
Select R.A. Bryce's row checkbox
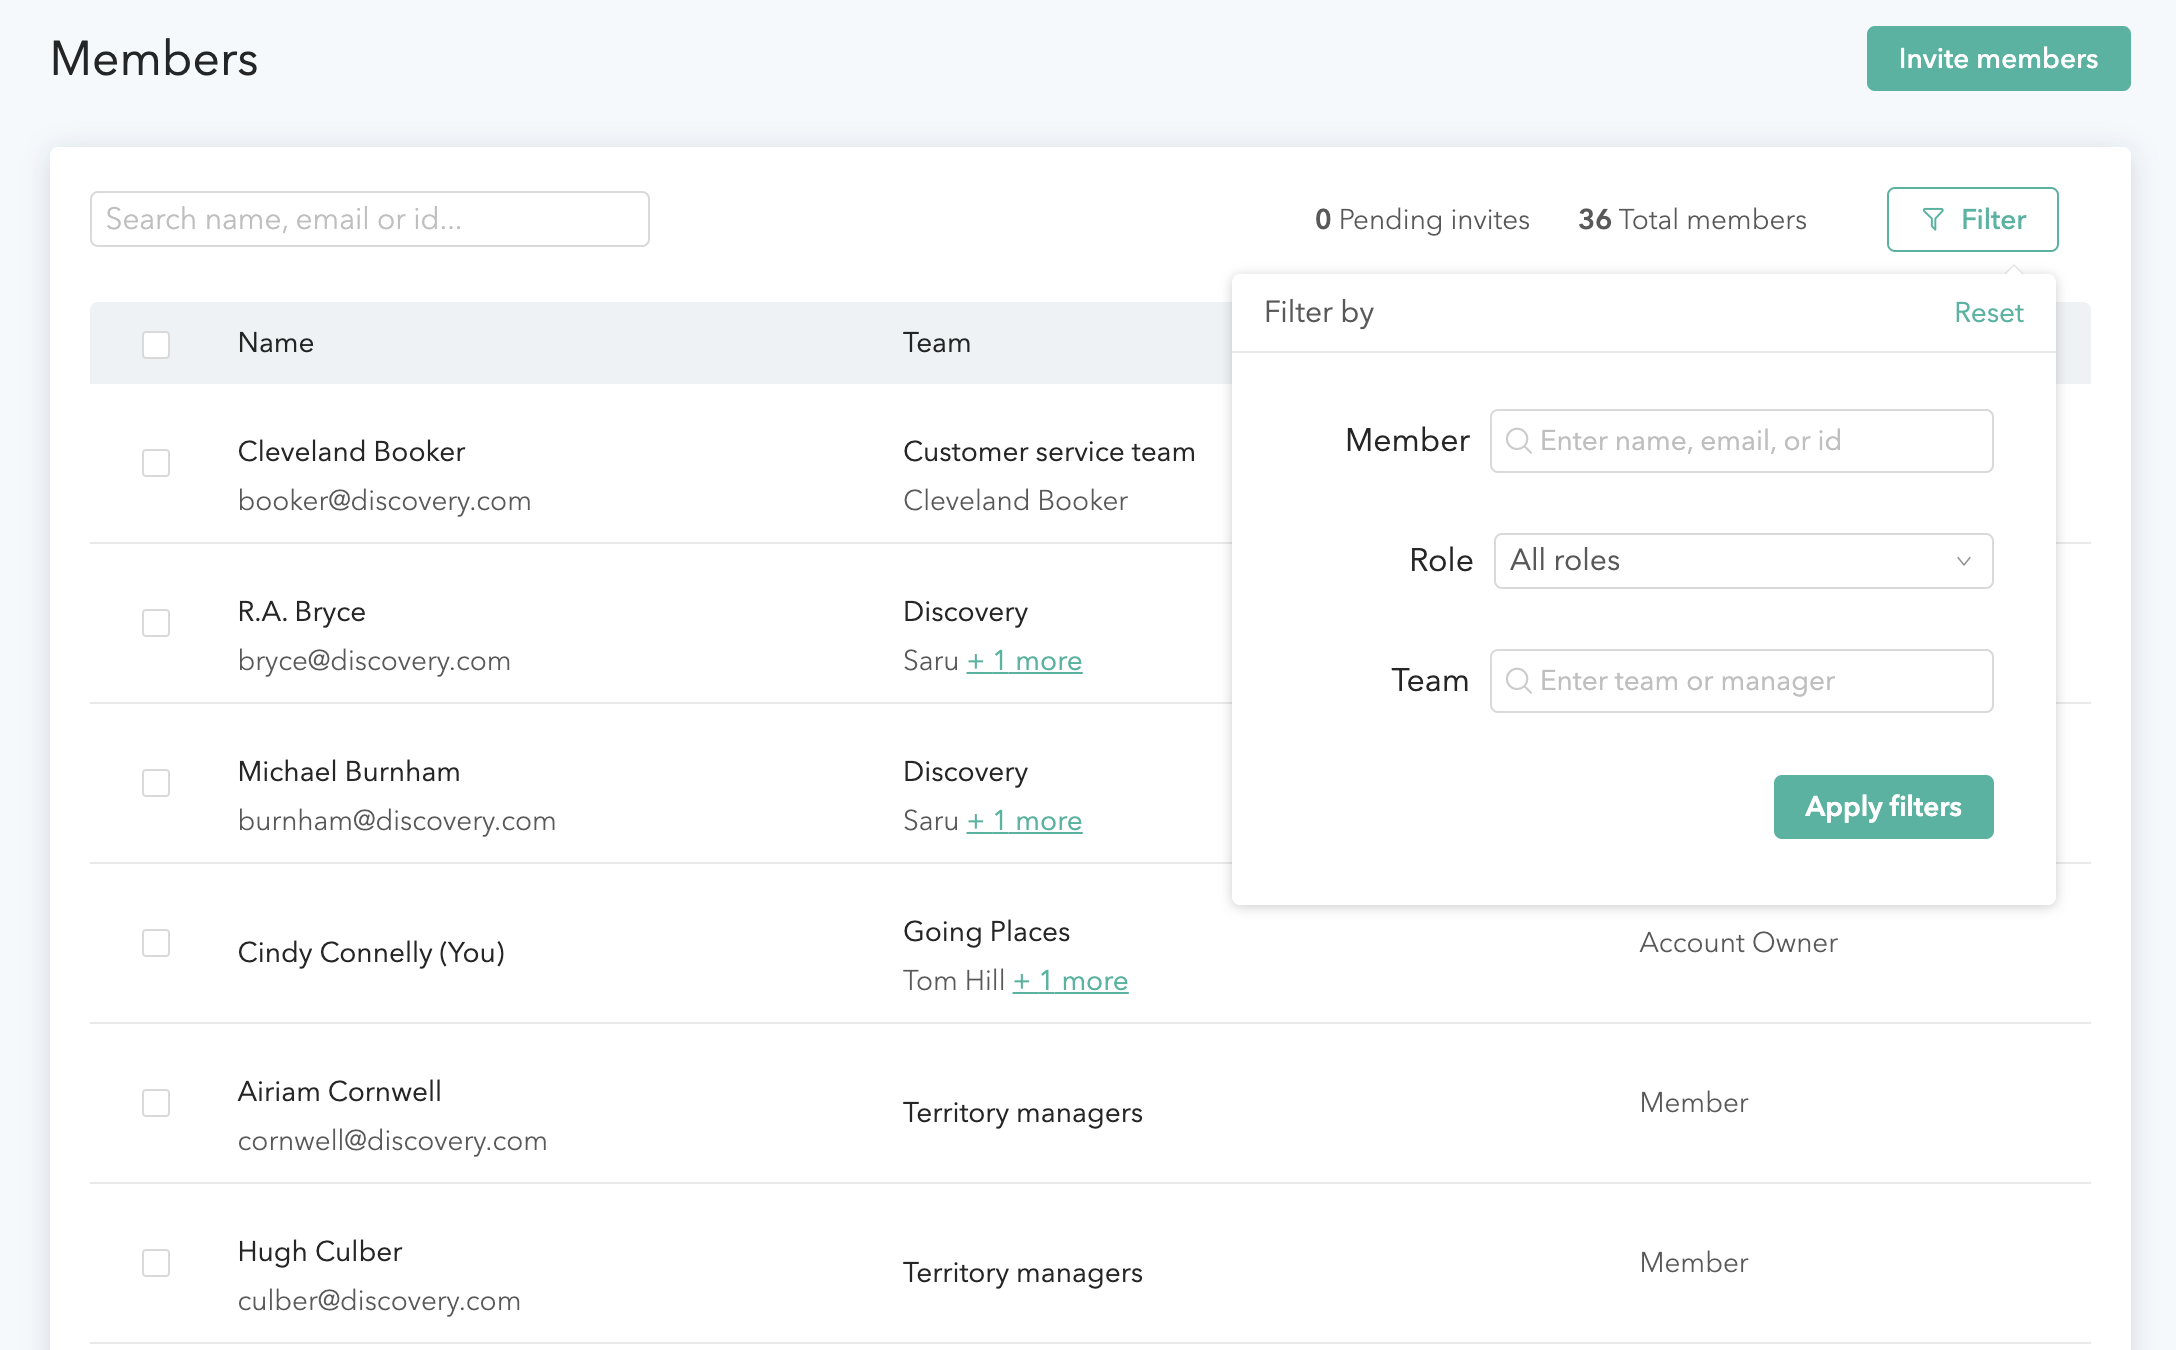pyautogui.click(x=156, y=623)
